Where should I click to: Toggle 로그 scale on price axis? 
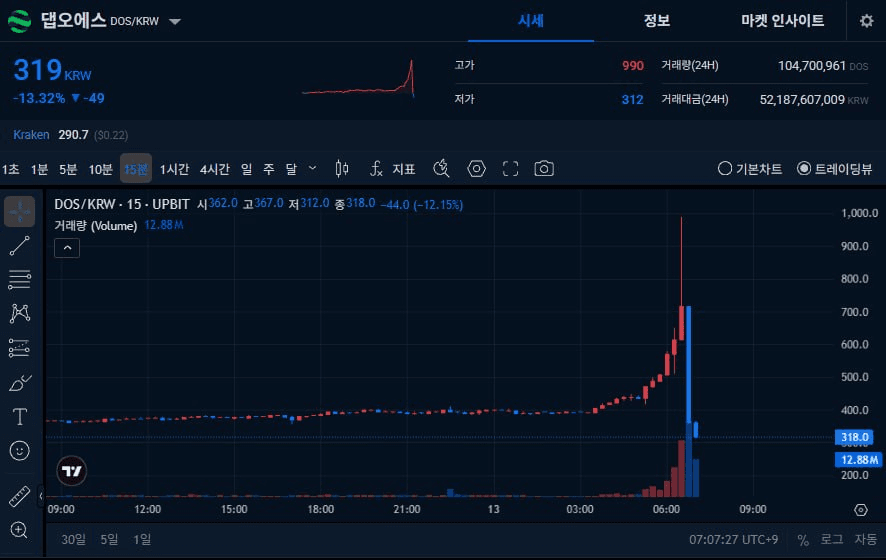click(x=831, y=540)
